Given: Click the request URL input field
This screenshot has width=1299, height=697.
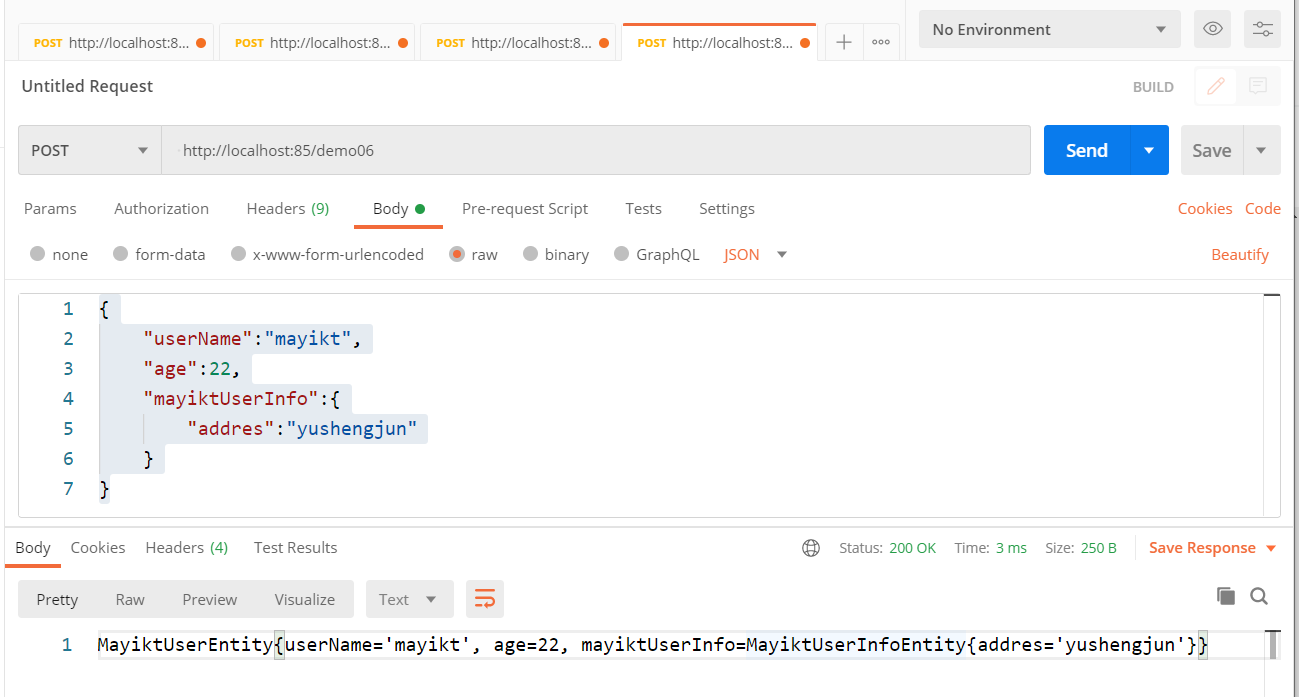Looking at the screenshot, I should [596, 150].
